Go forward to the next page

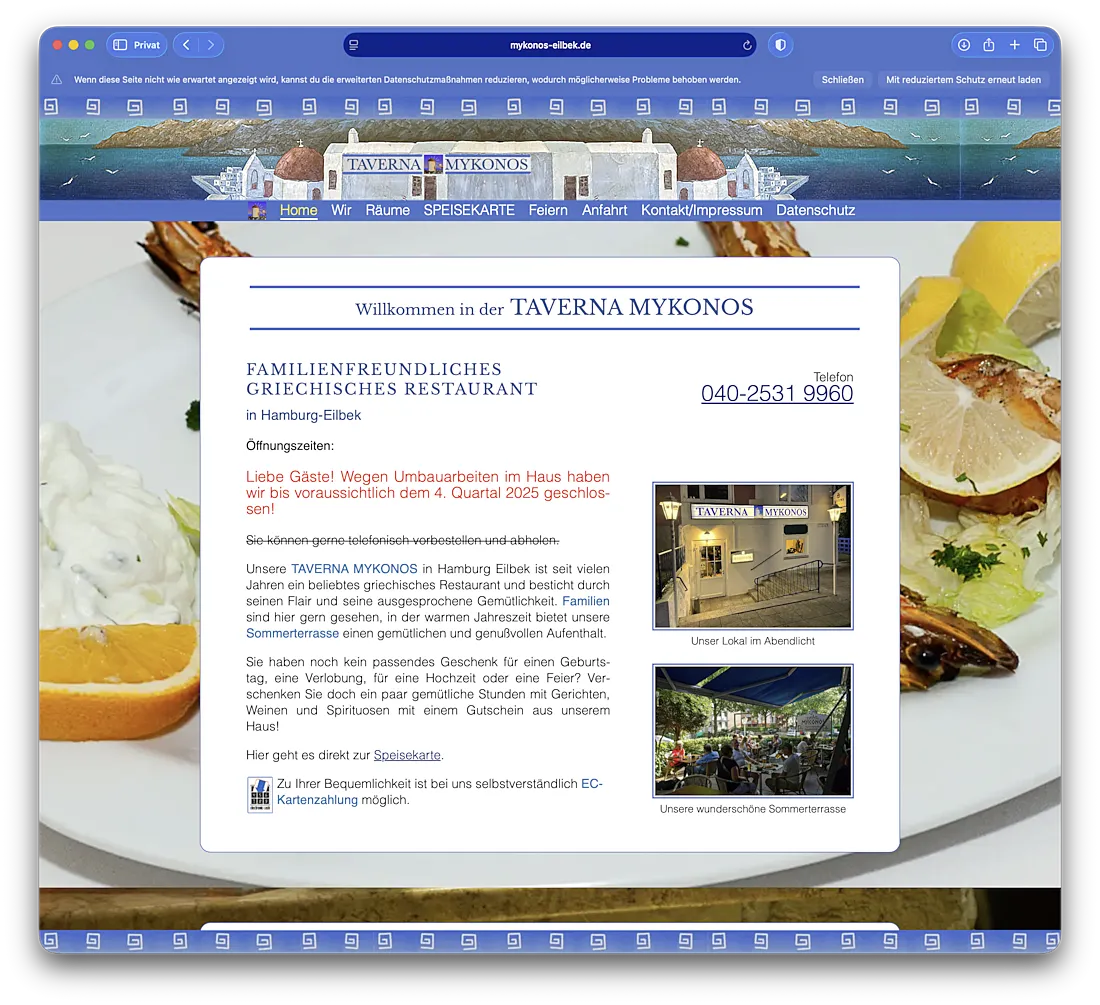(x=211, y=45)
